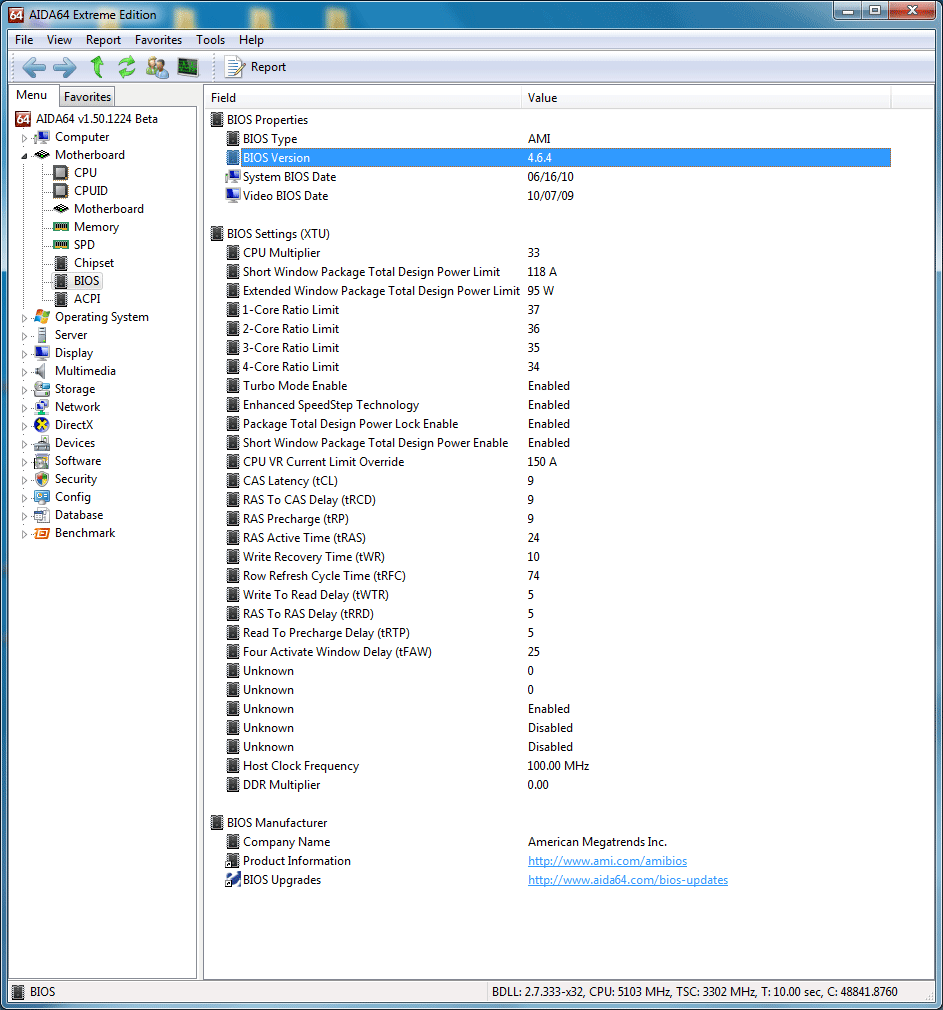943x1010 pixels.
Task: Open the Tools menu
Action: tap(211, 40)
